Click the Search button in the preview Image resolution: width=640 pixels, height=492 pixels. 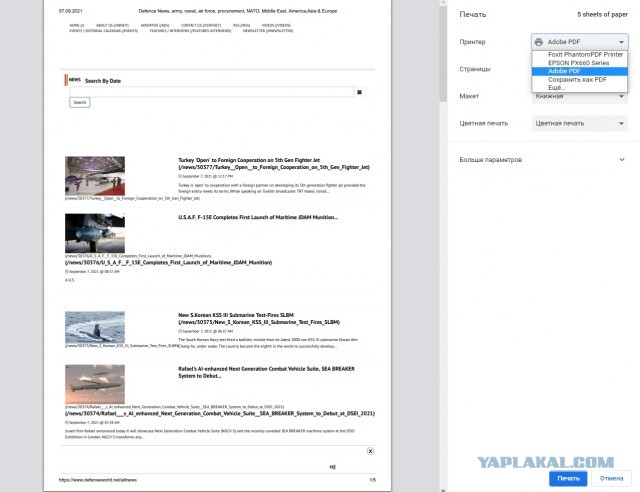tap(80, 102)
